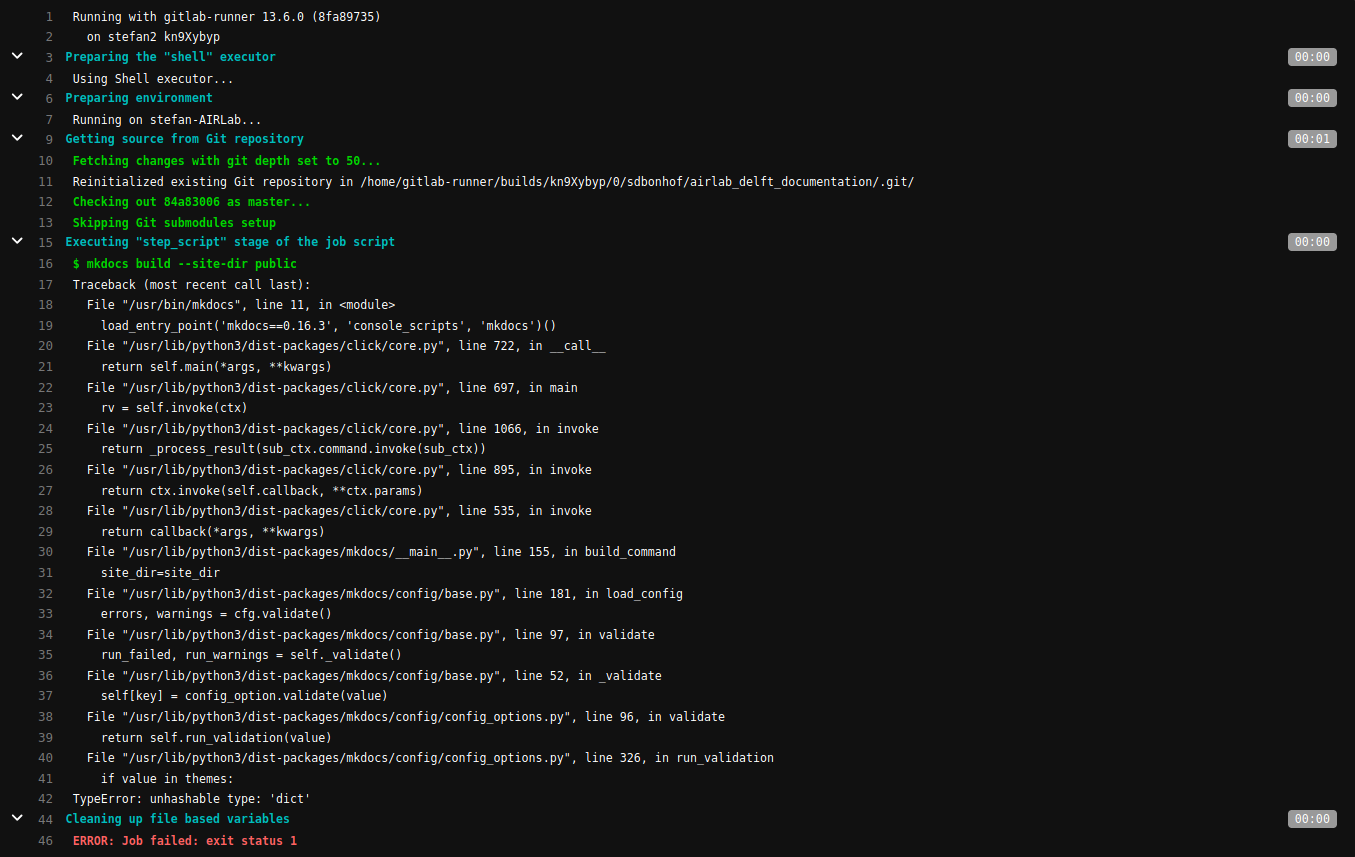The height and width of the screenshot is (857, 1355).
Task: Select line number 46 showing the job failure
Action: click(45, 840)
